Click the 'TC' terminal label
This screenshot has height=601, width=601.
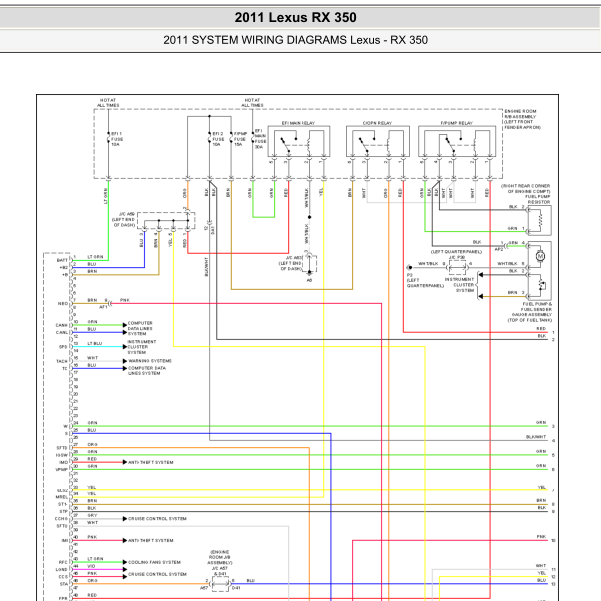(x=65, y=369)
